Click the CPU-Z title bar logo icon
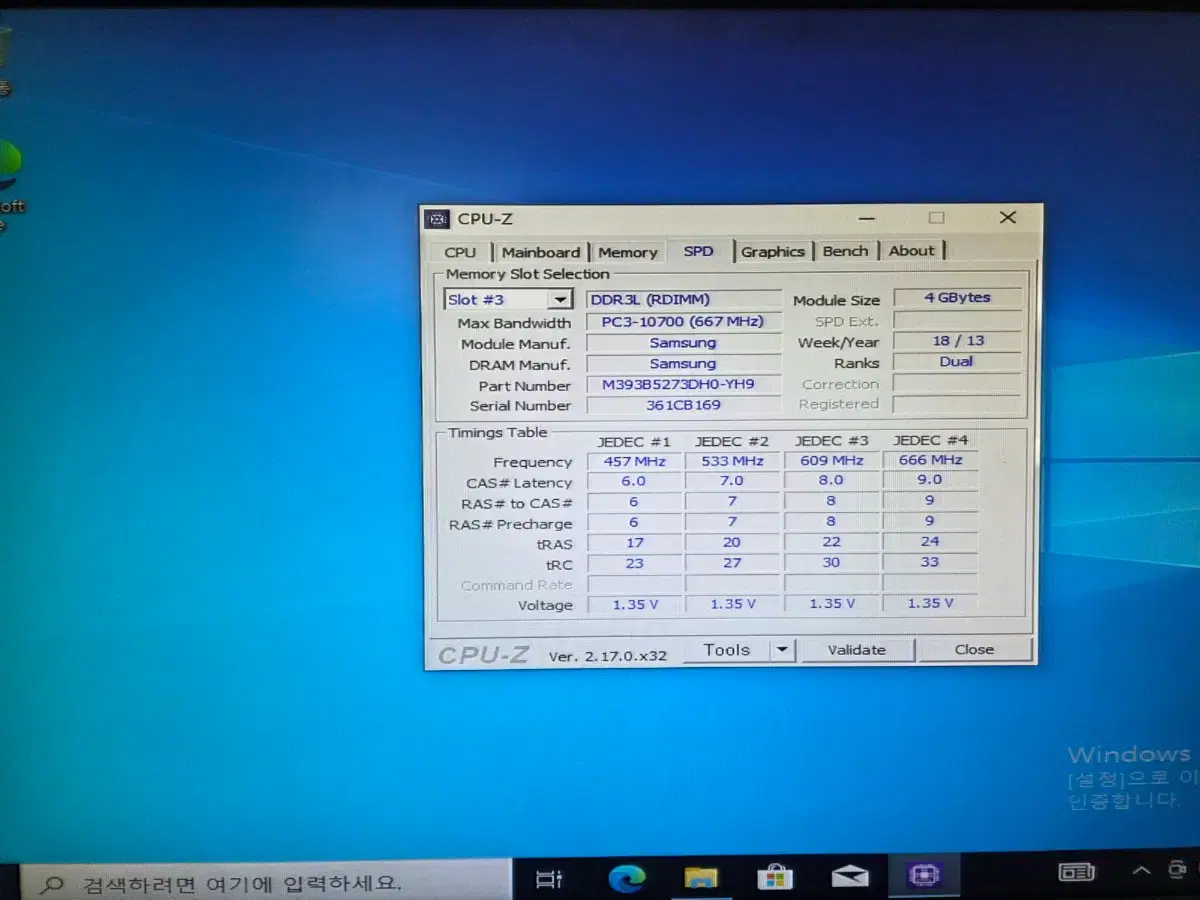Screen dimensions: 1200x900 (437, 219)
